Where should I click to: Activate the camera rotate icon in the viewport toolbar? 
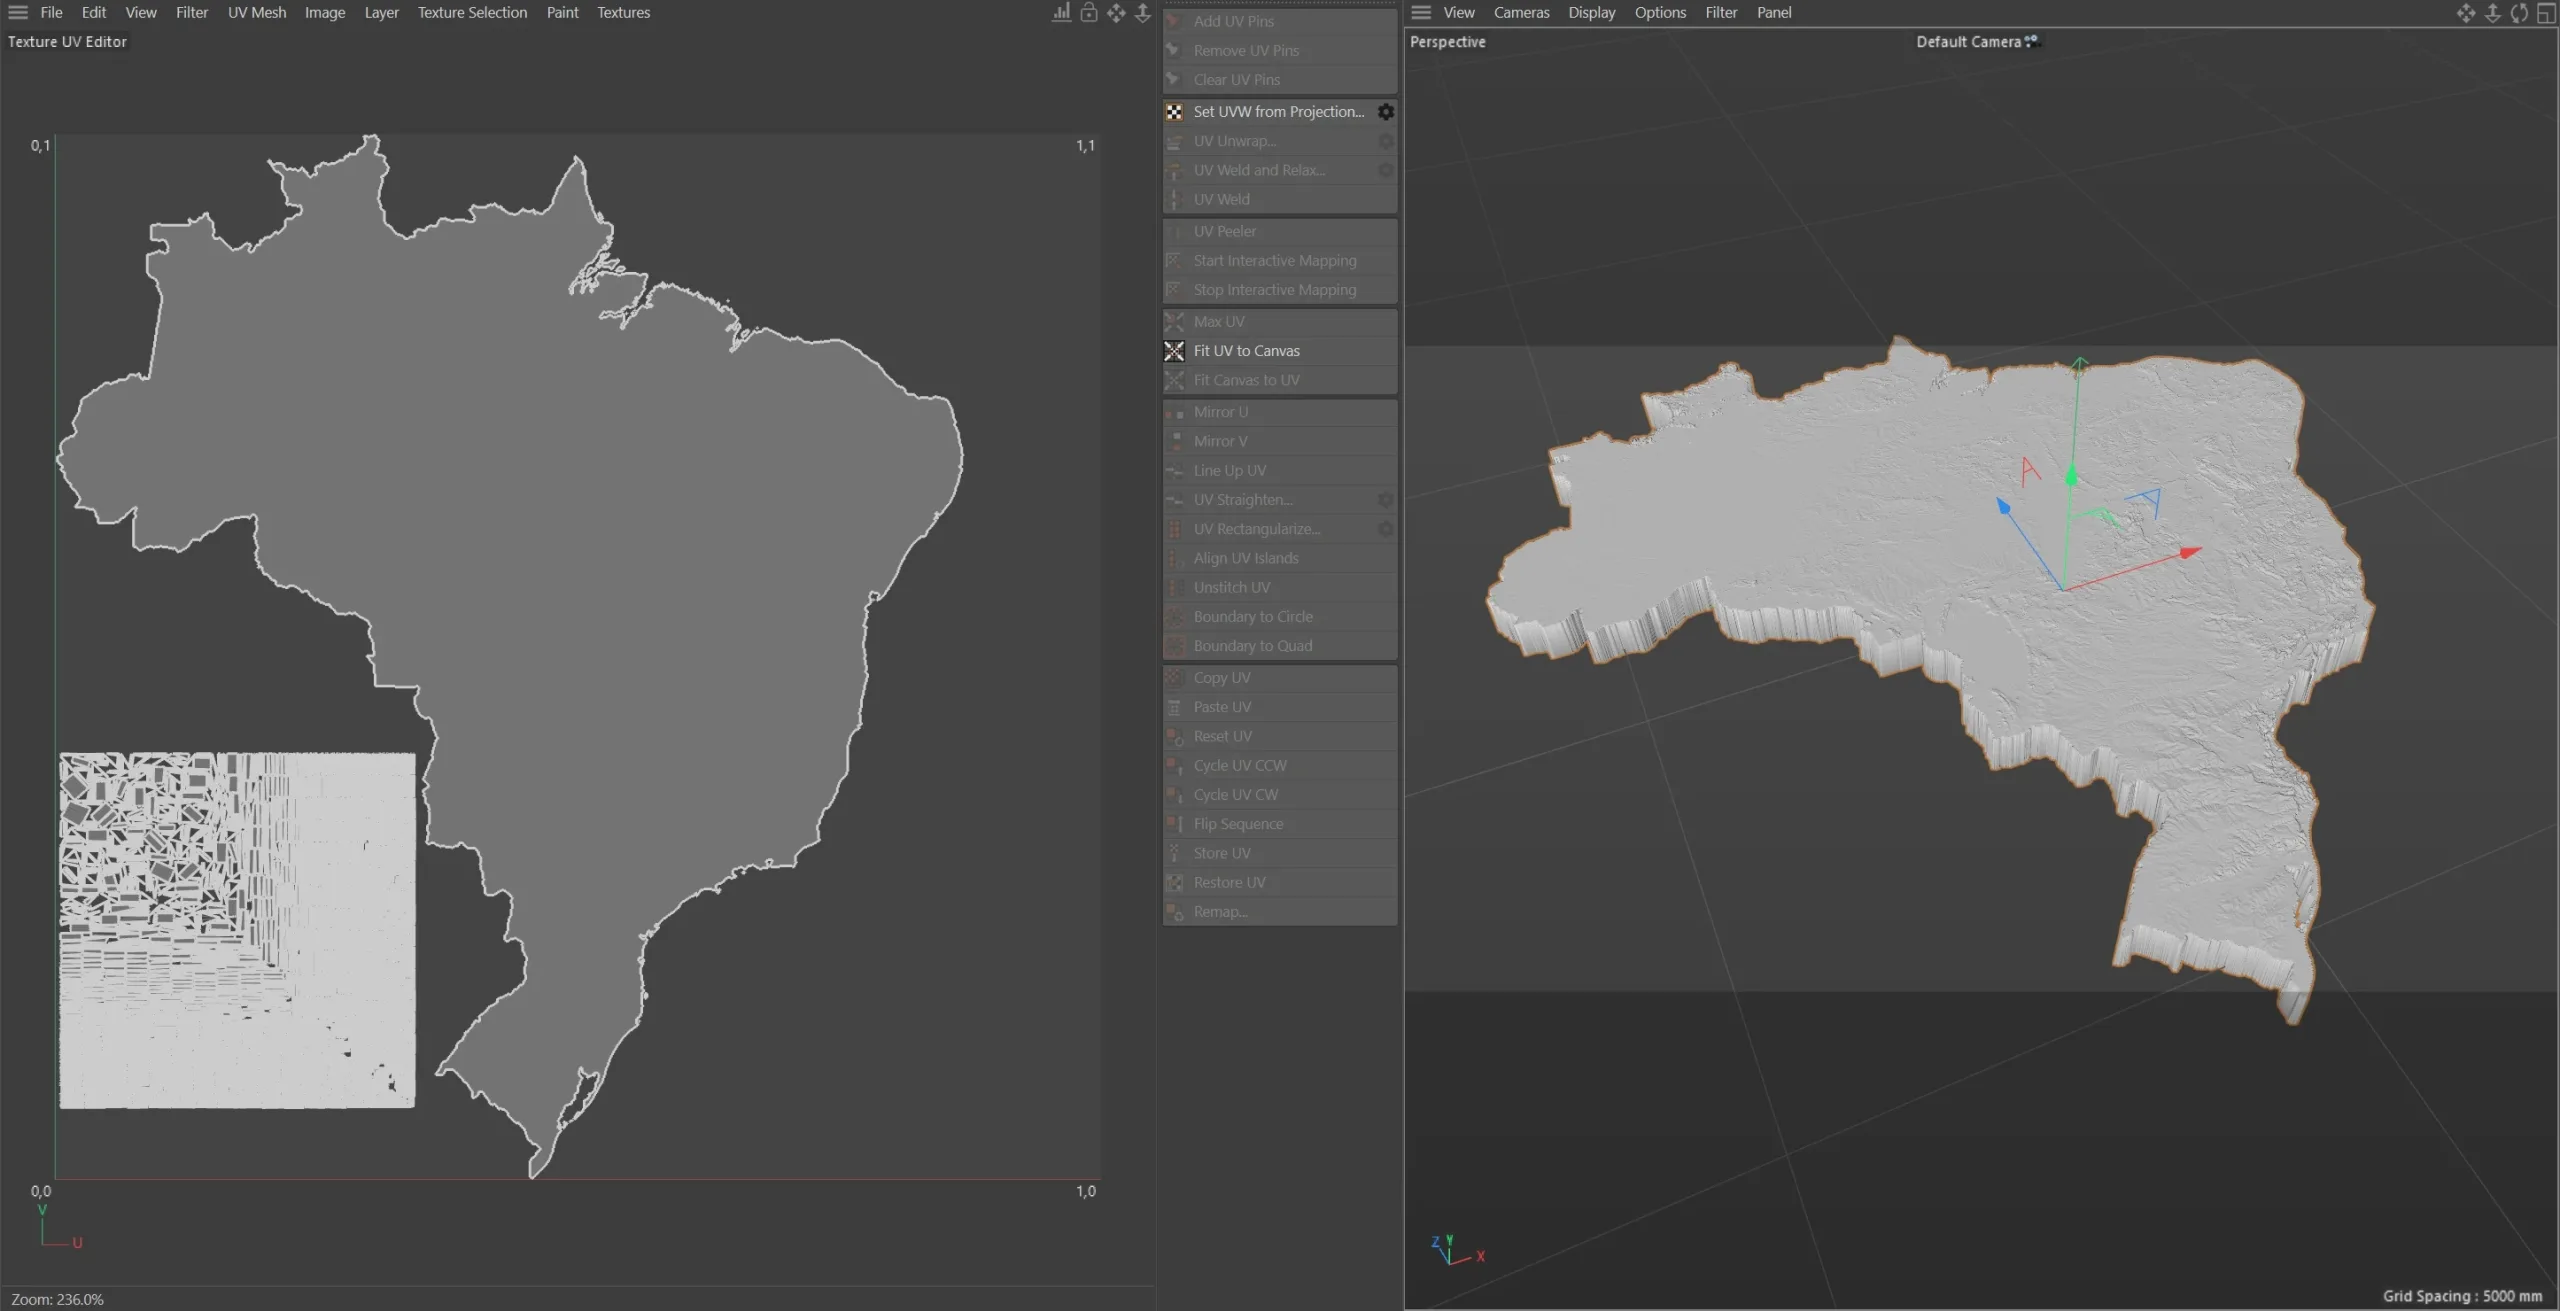tap(2518, 13)
